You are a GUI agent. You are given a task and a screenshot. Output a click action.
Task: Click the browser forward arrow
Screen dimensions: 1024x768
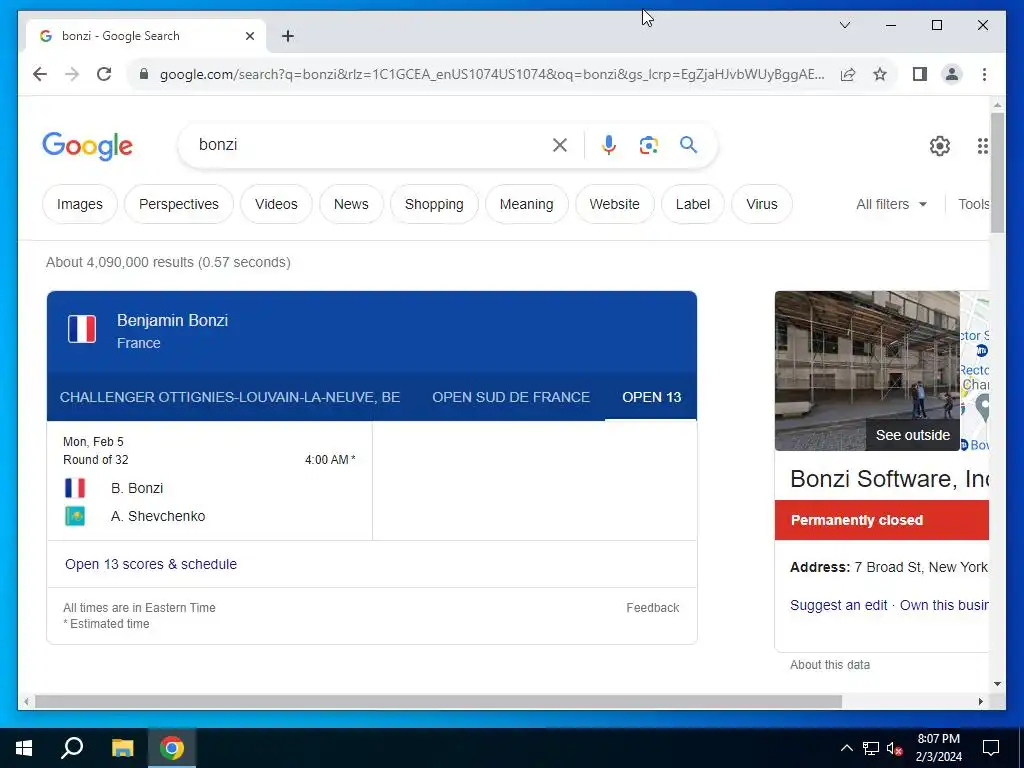[72, 74]
